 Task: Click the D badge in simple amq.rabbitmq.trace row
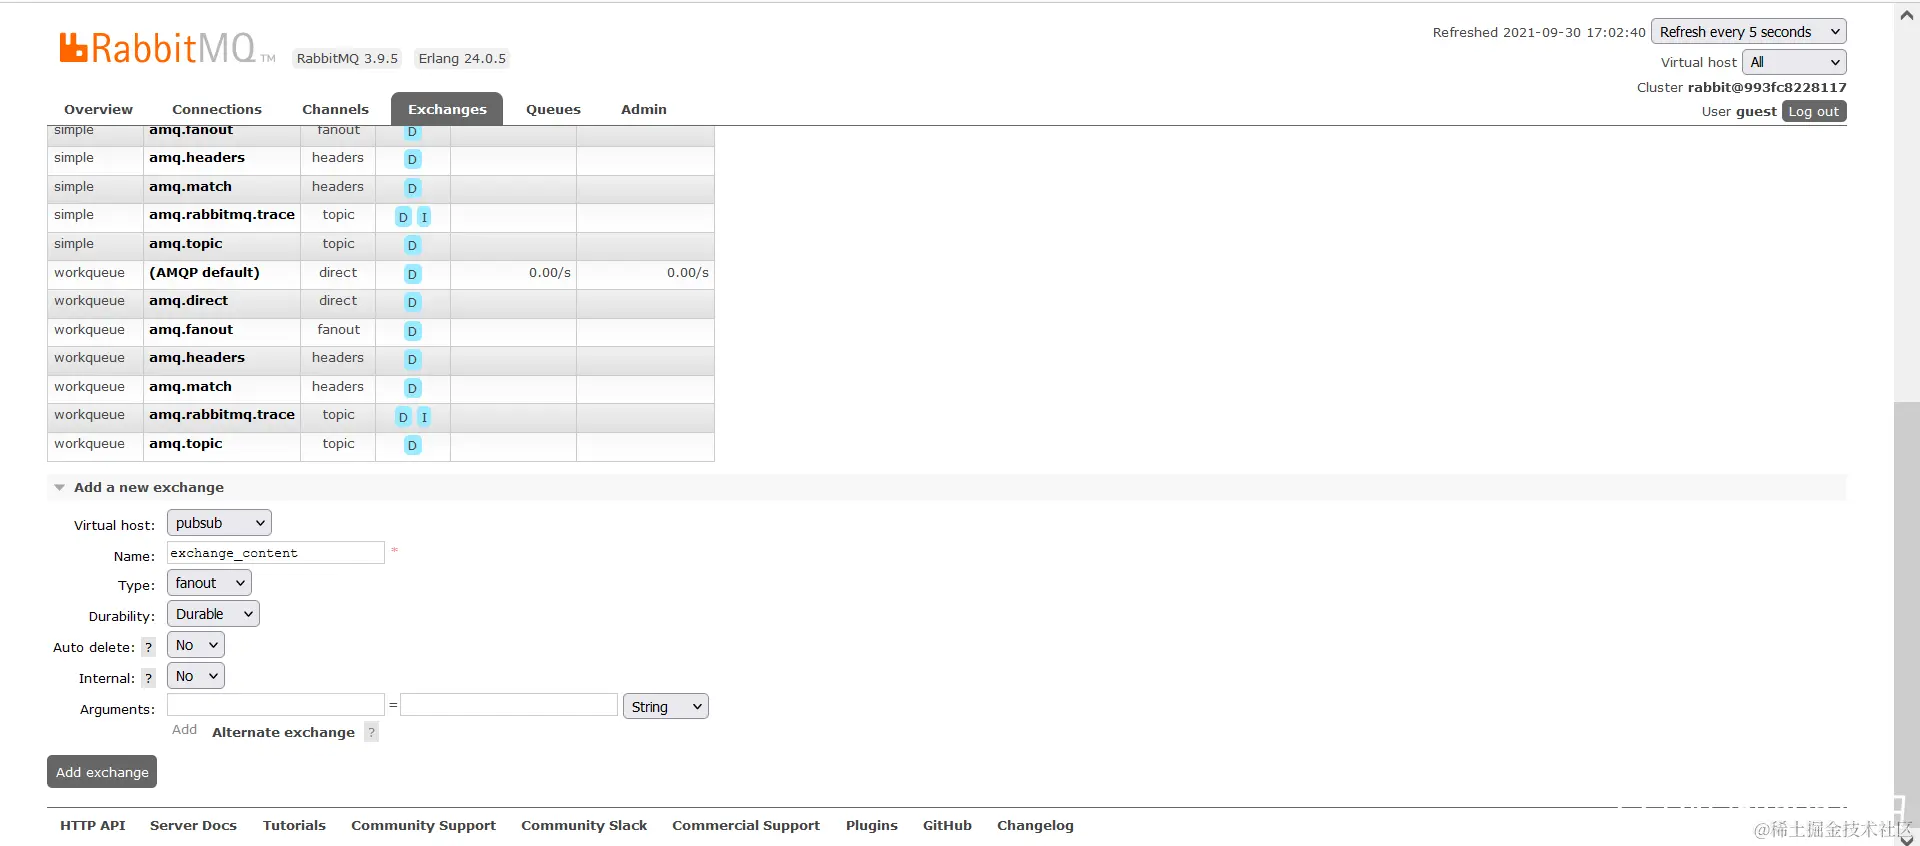coord(403,217)
